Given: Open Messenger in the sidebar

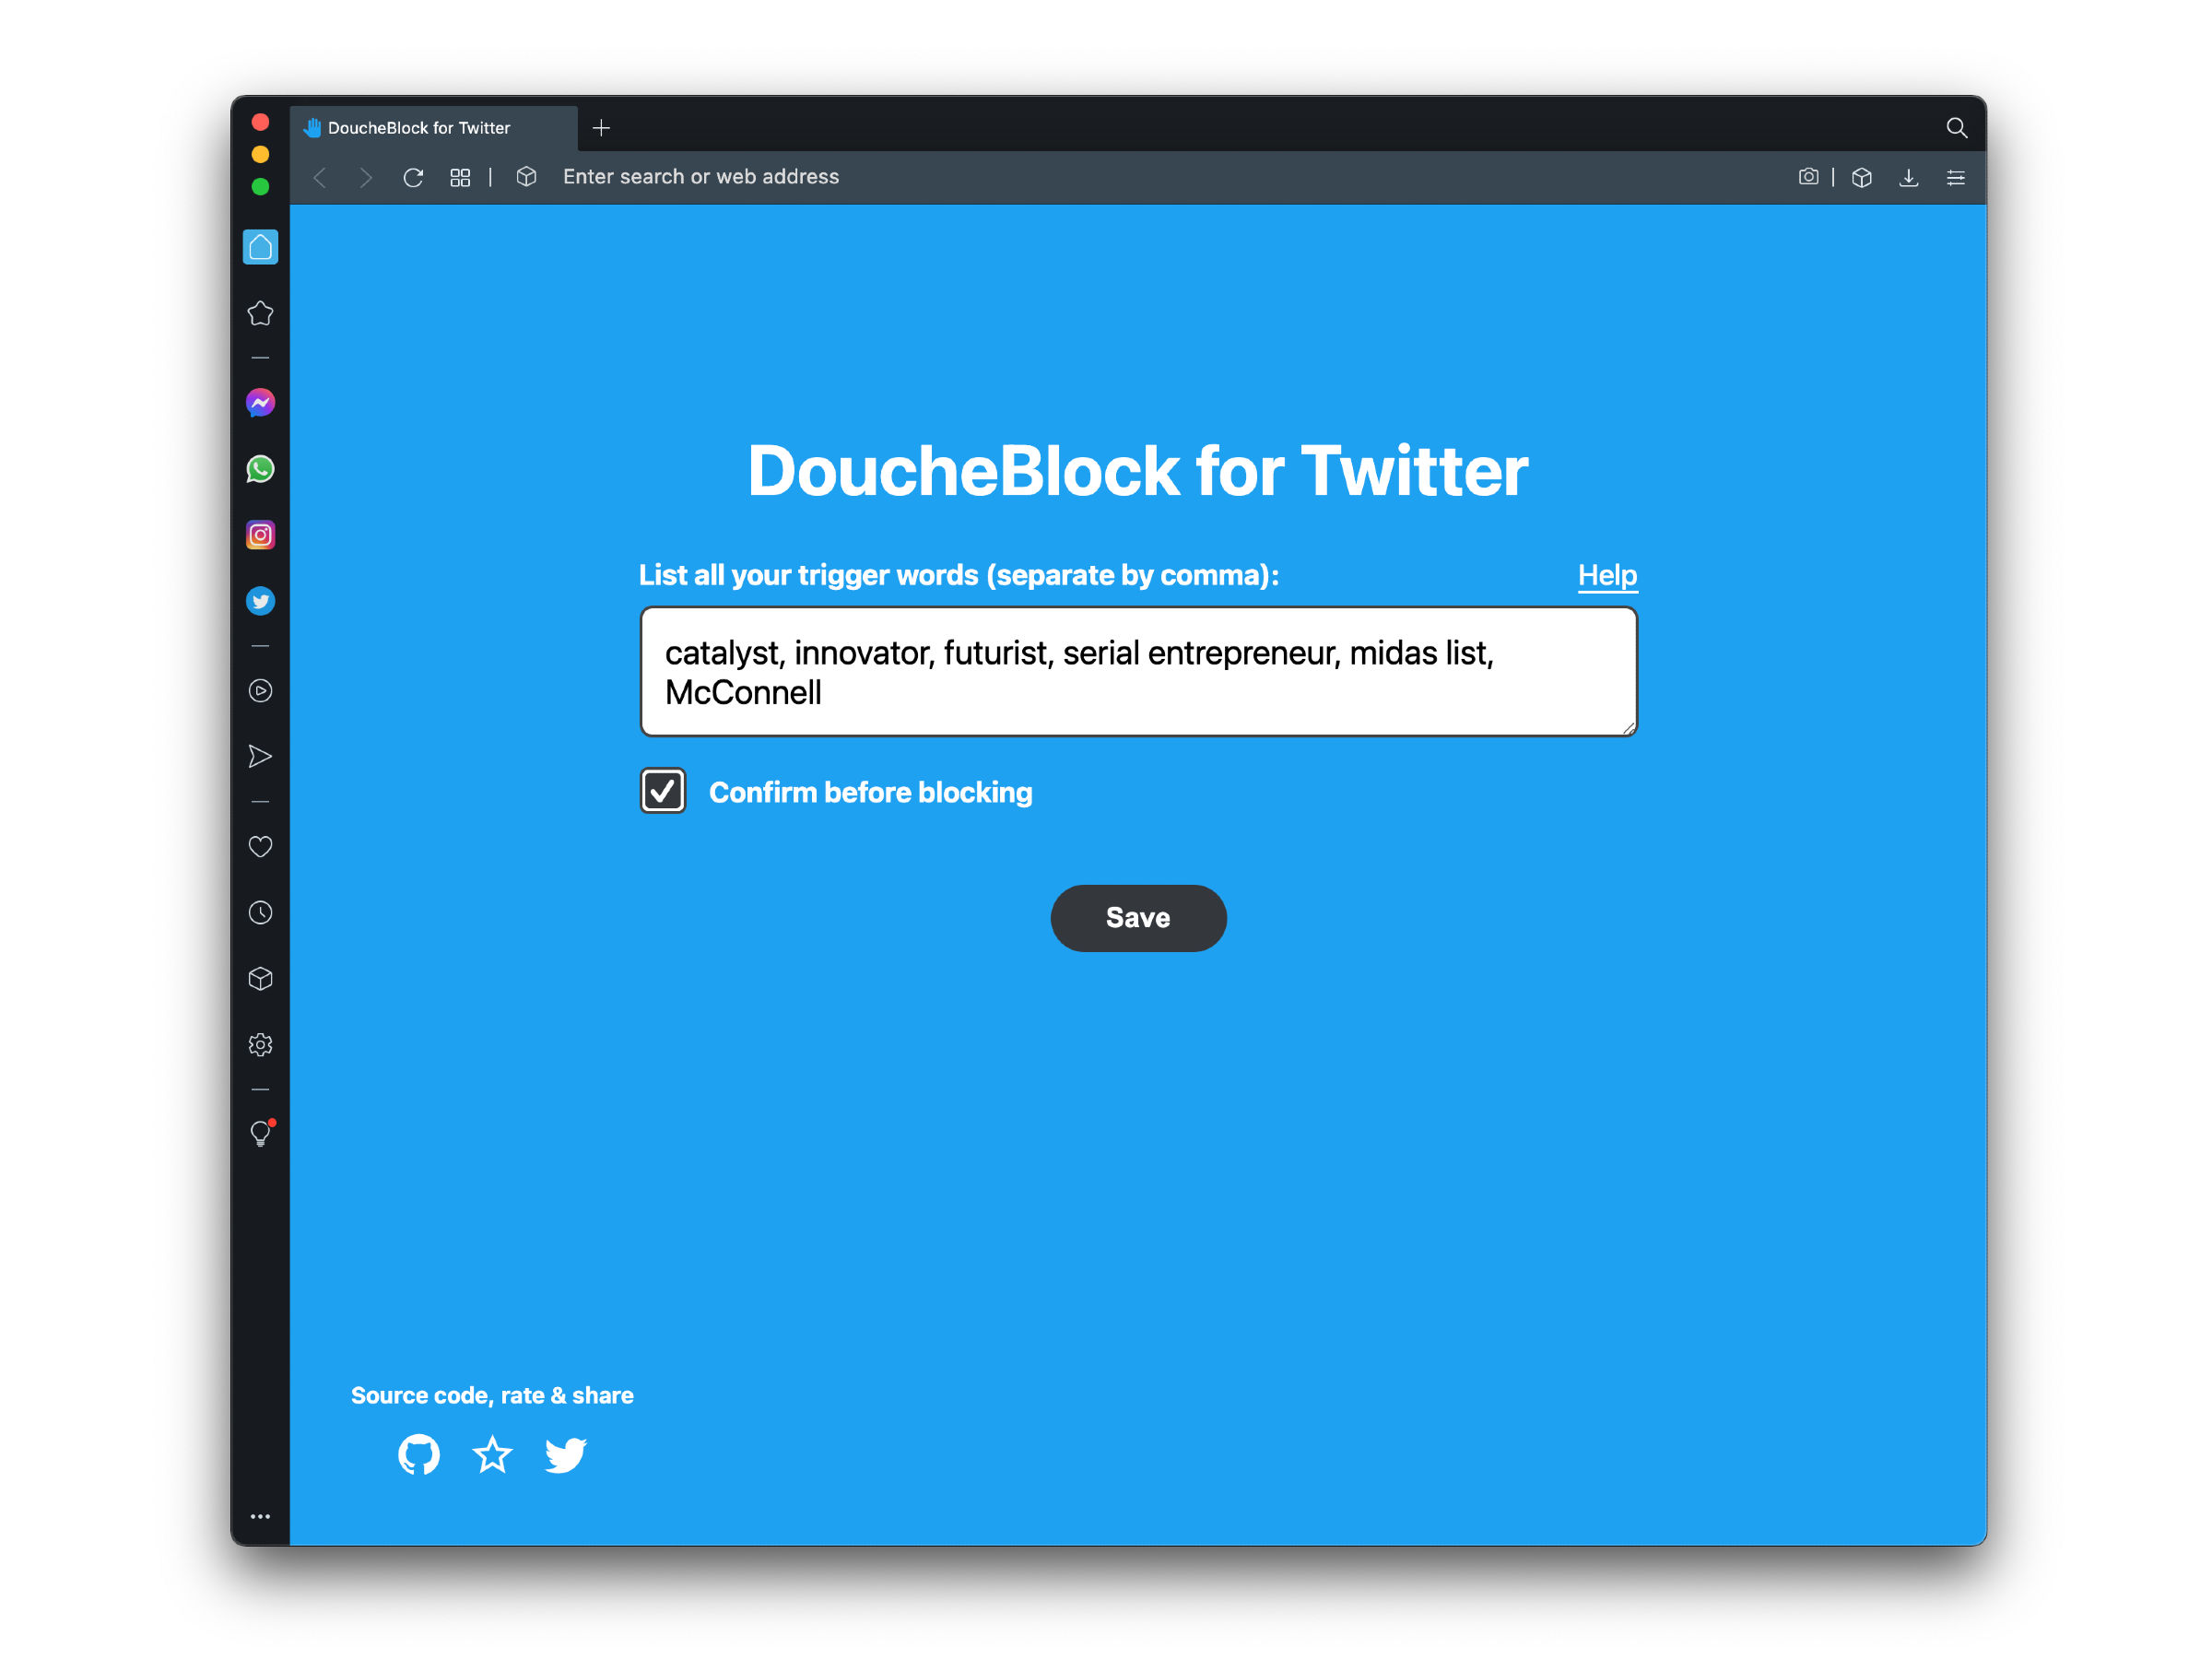Looking at the screenshot, I should click(260, 403).
